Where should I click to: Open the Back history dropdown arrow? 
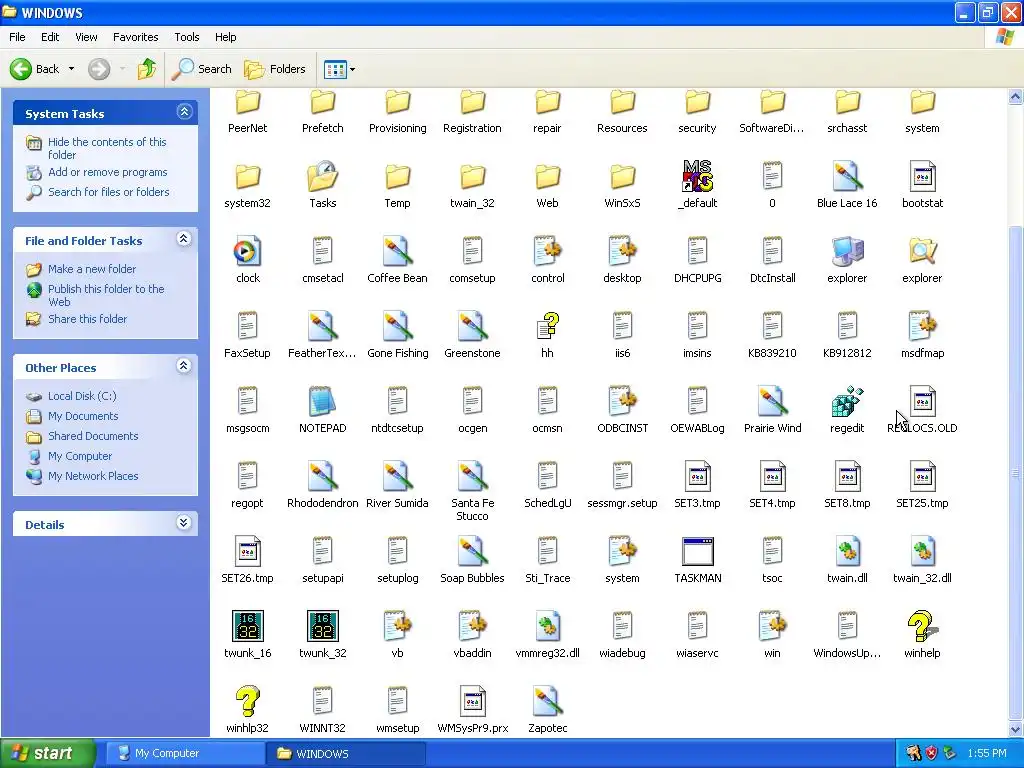tap(71, 69)
